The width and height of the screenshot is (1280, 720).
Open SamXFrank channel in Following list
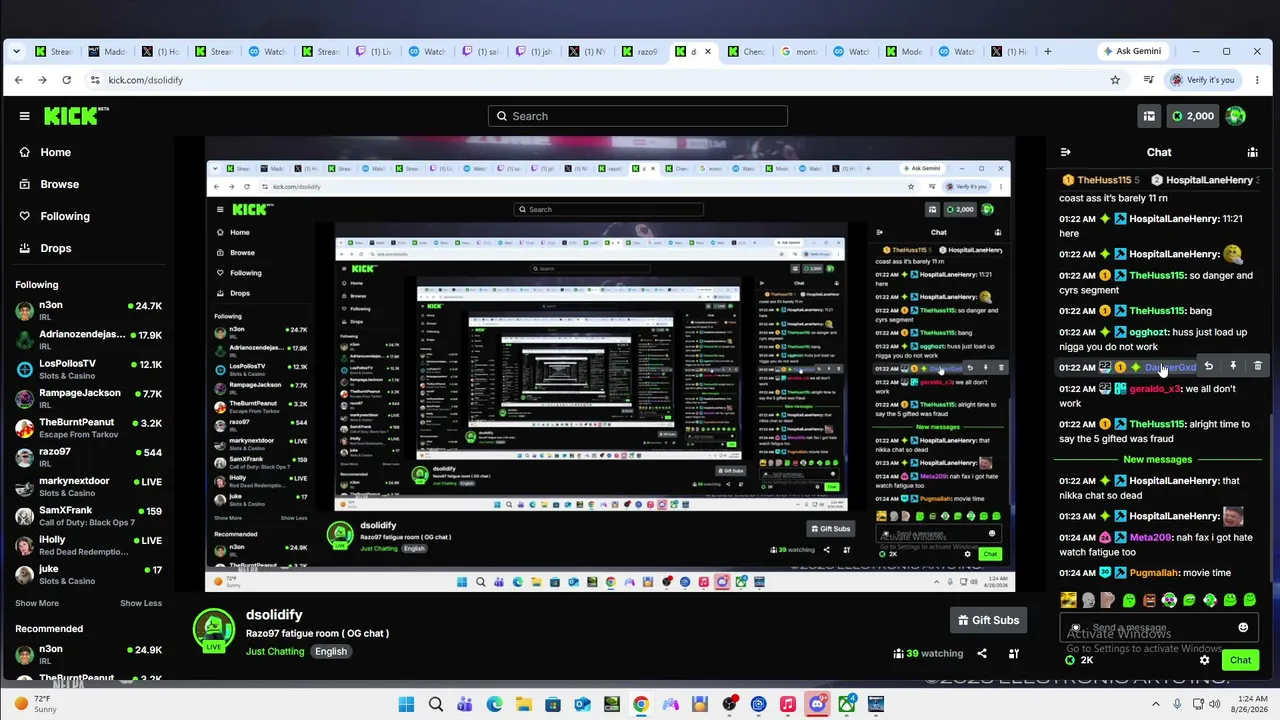(88, 516)
